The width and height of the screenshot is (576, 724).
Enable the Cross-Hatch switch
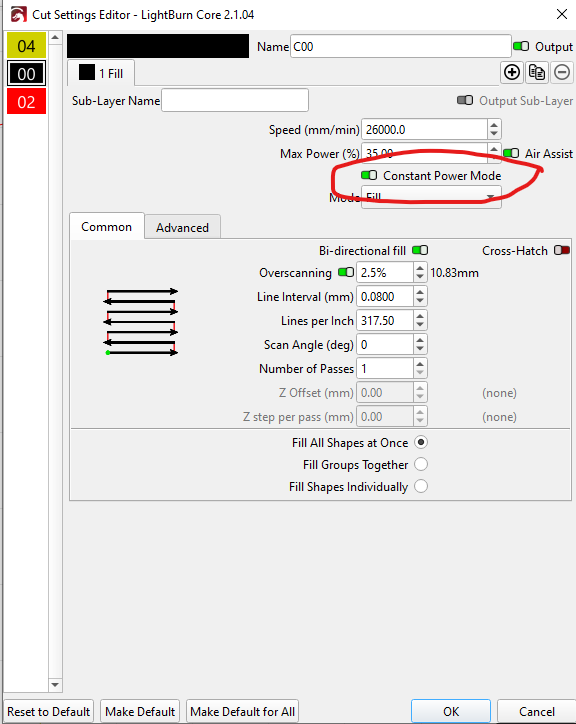(562, 250)
